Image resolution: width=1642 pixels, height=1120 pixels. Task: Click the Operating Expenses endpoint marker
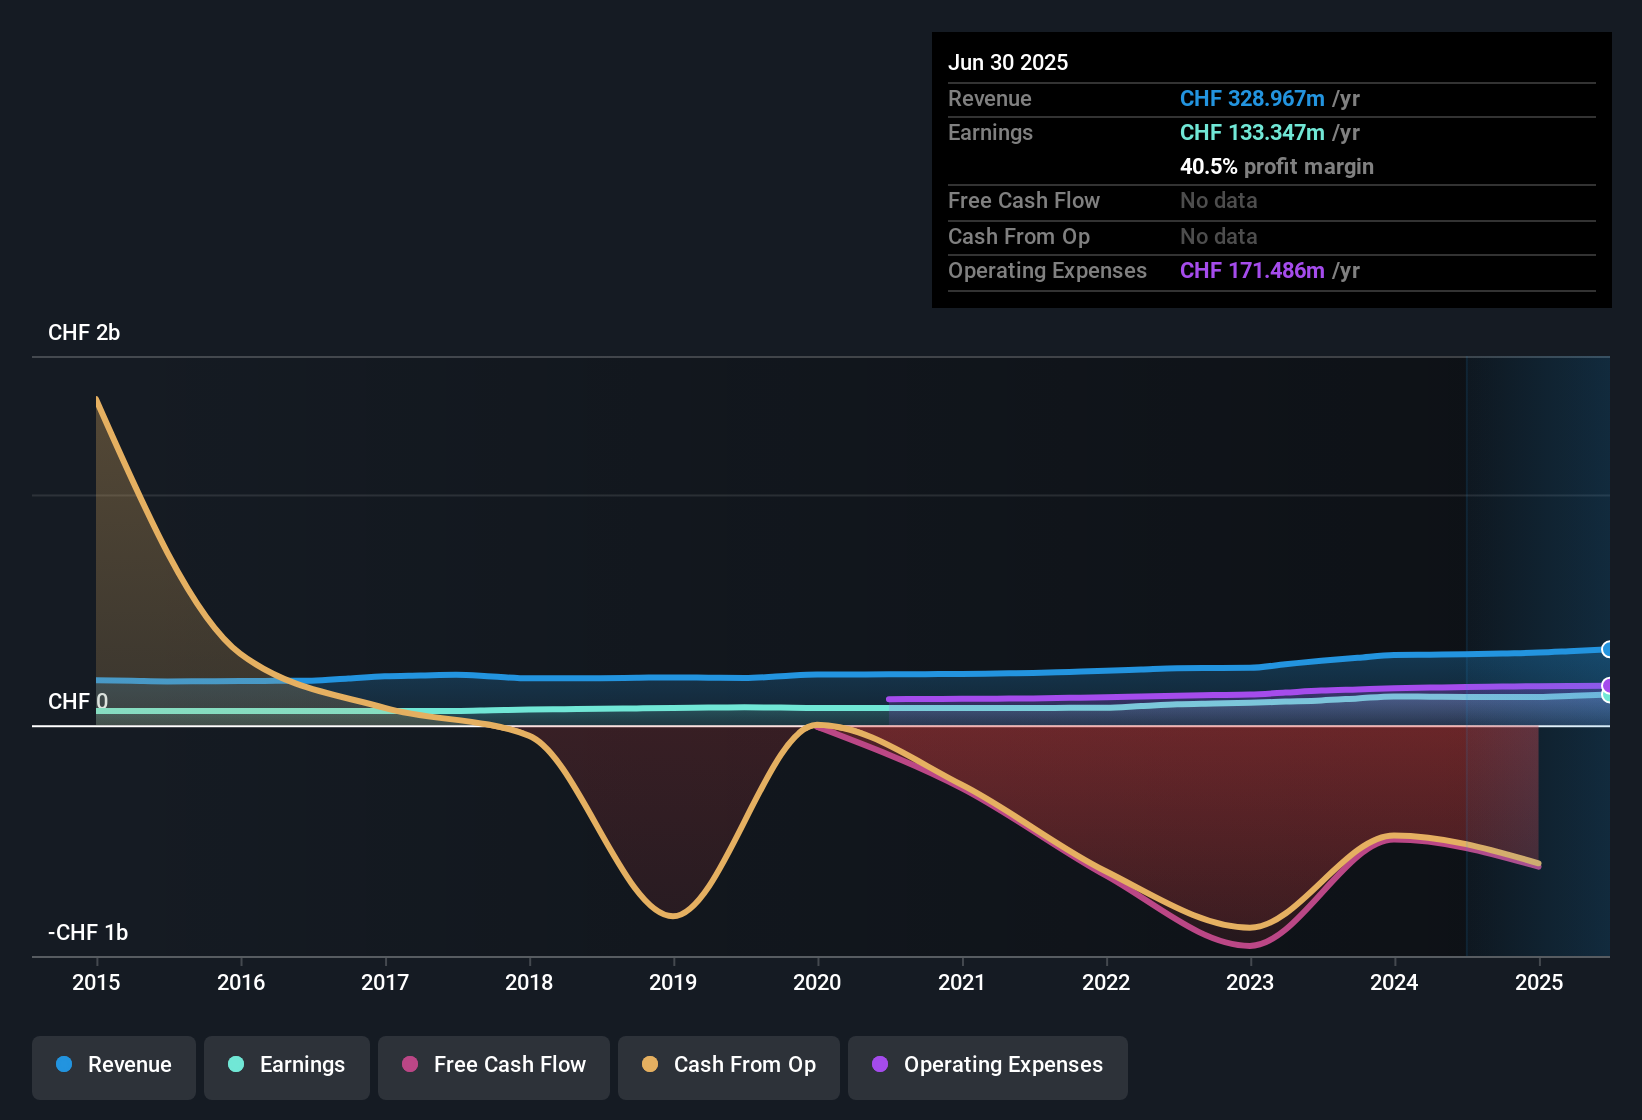(x=1606, y=684)
